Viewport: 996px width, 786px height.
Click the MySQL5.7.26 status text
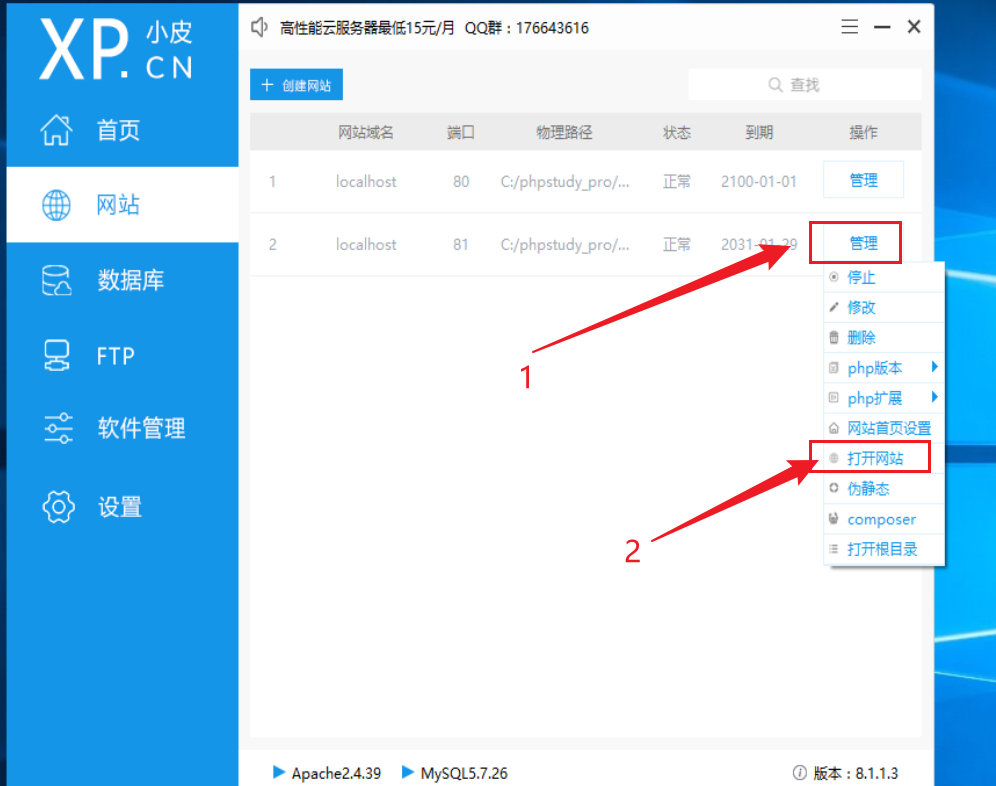(x=464, y=773)
